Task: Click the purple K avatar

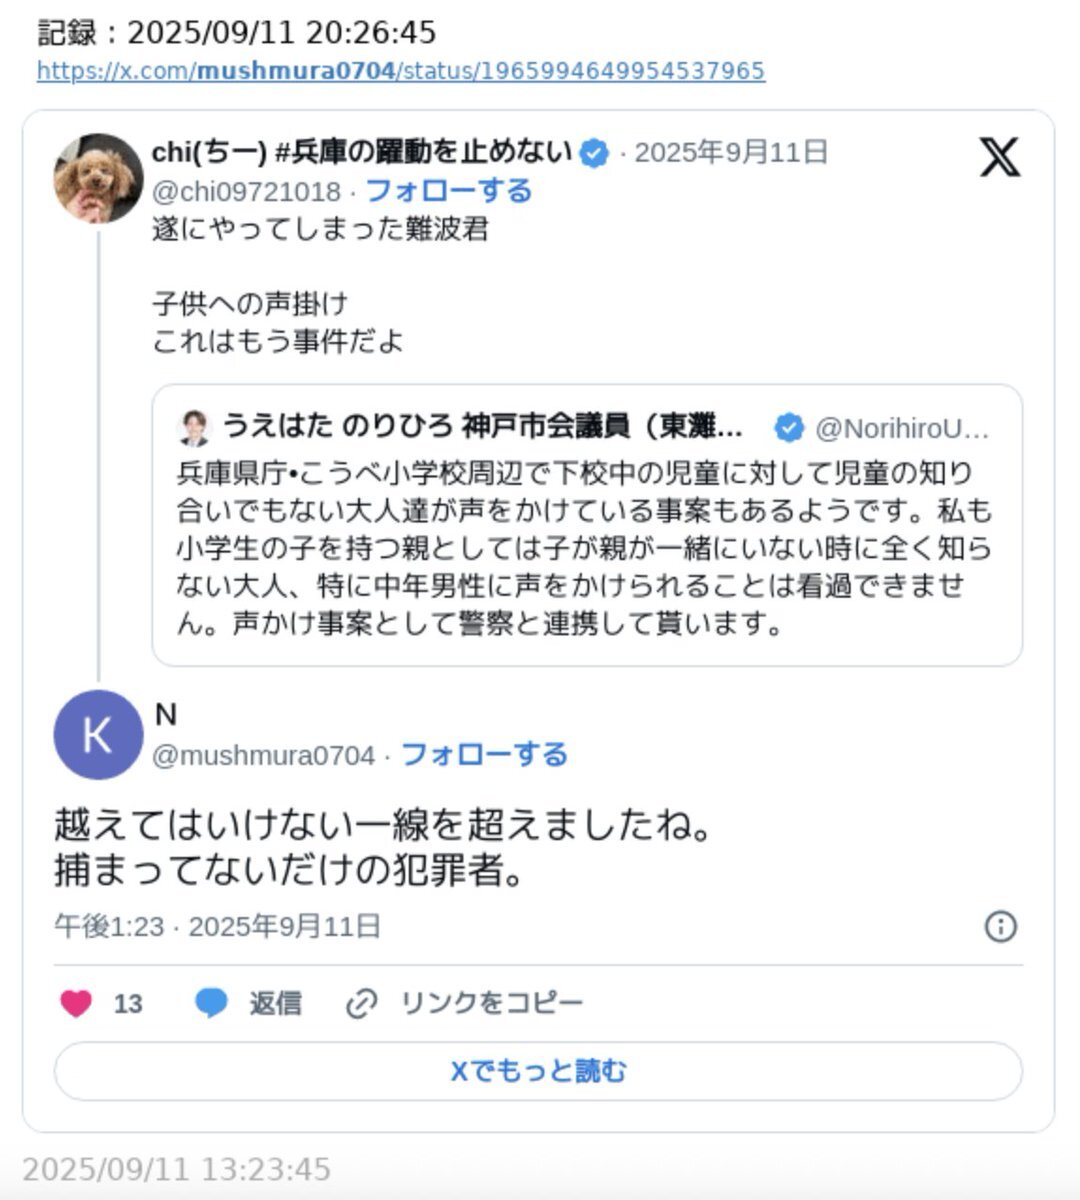Action: (98, 735)
